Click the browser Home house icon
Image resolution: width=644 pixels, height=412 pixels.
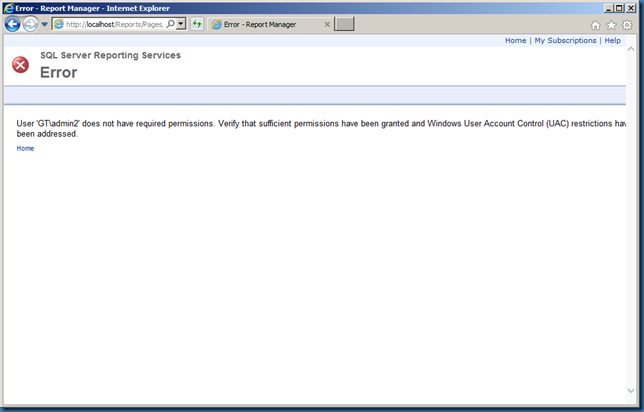tap(596, 25)
